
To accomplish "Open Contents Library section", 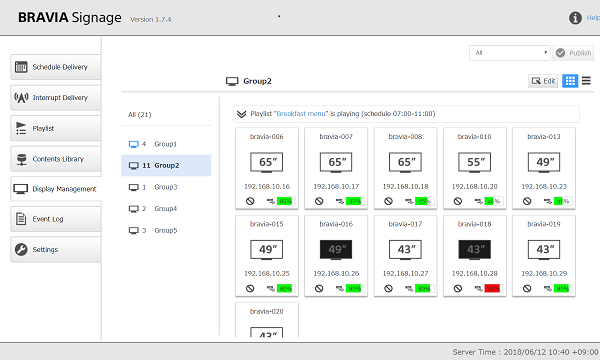I will (56, 159).
